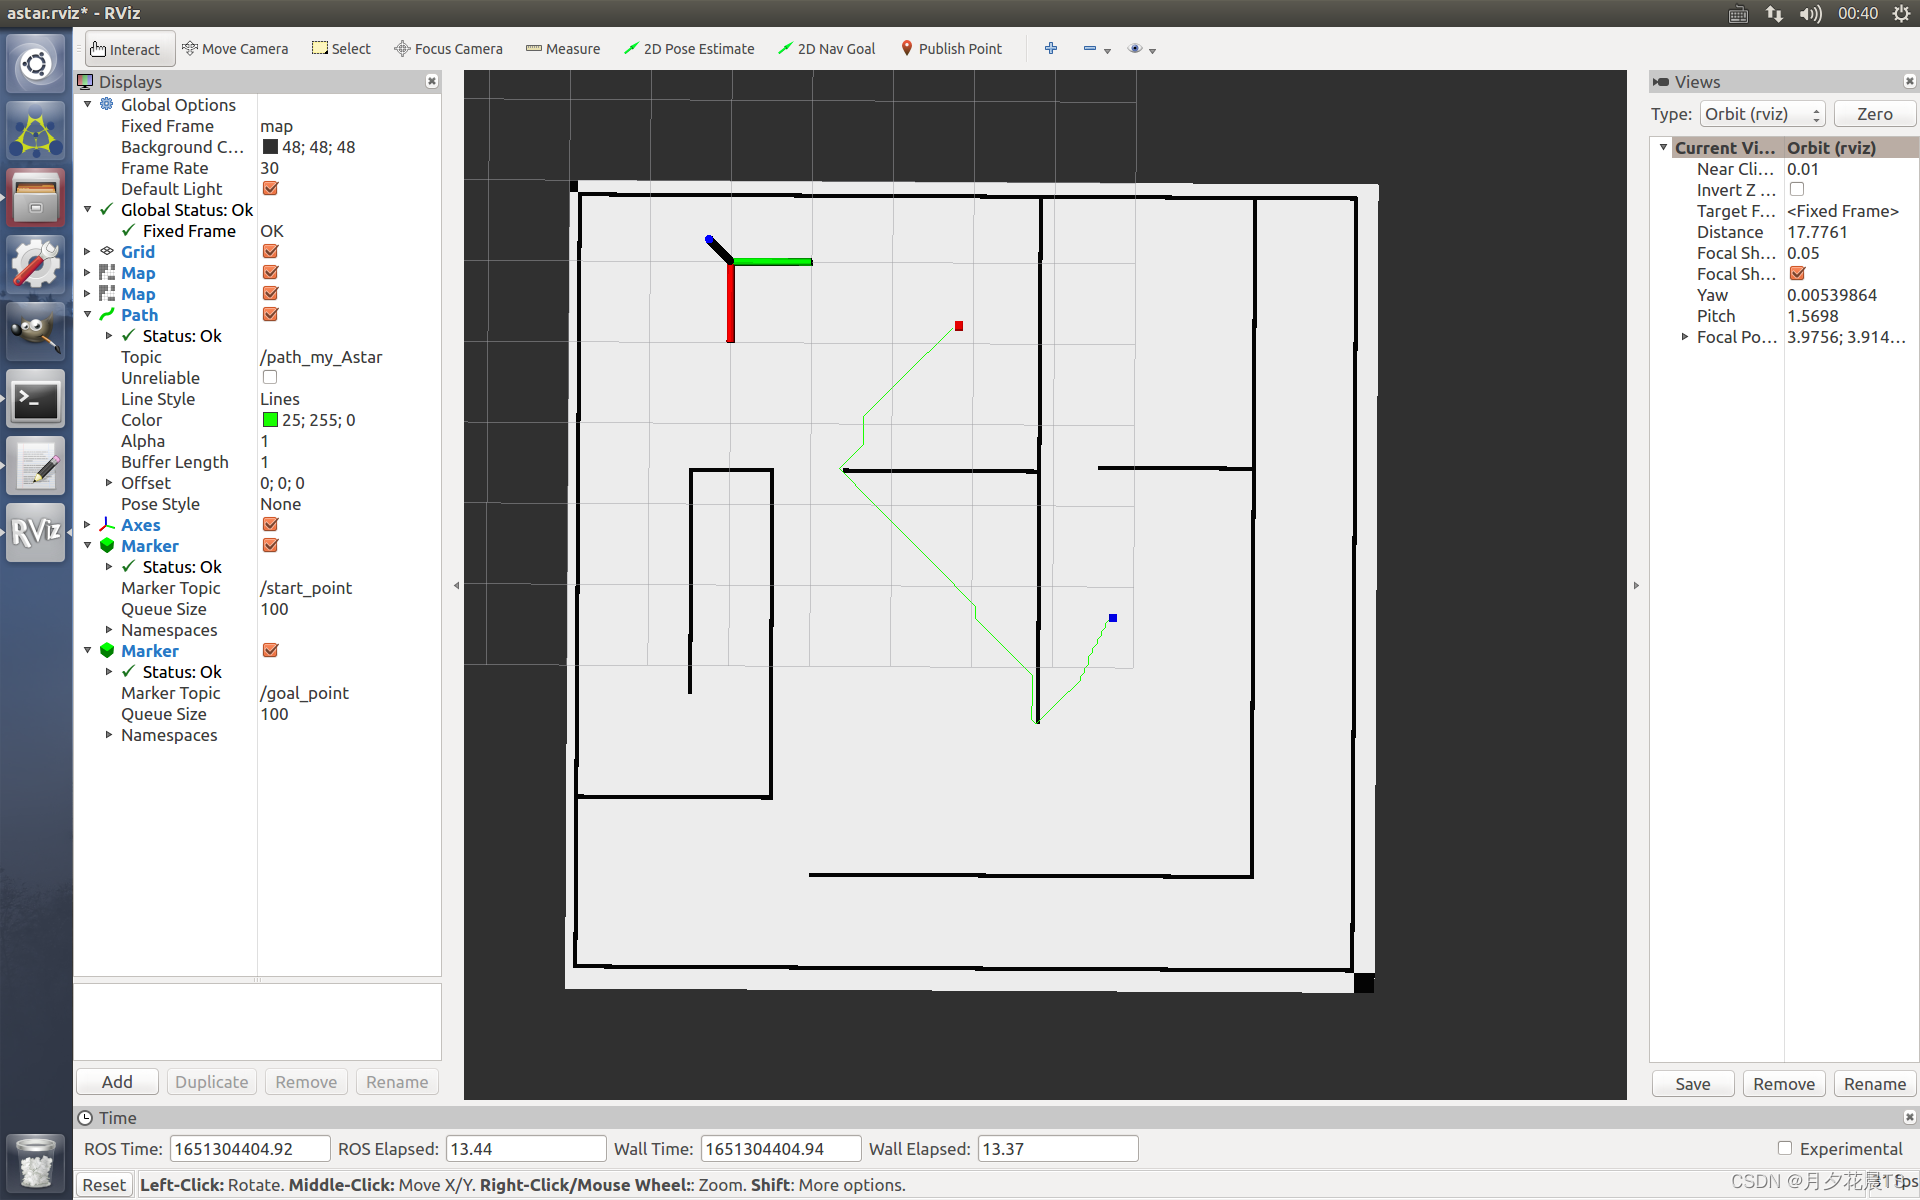Image resolution: width=1920 pixels, height=1200 pixels.
Task: Open Ubuntu dash search launcher
Action: [x=36, y=65]
